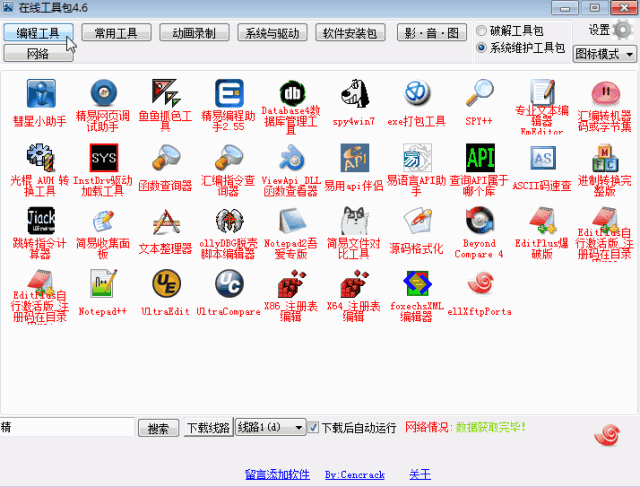Launch EditPlus爆破版 icon

click(x=543, y=221)
